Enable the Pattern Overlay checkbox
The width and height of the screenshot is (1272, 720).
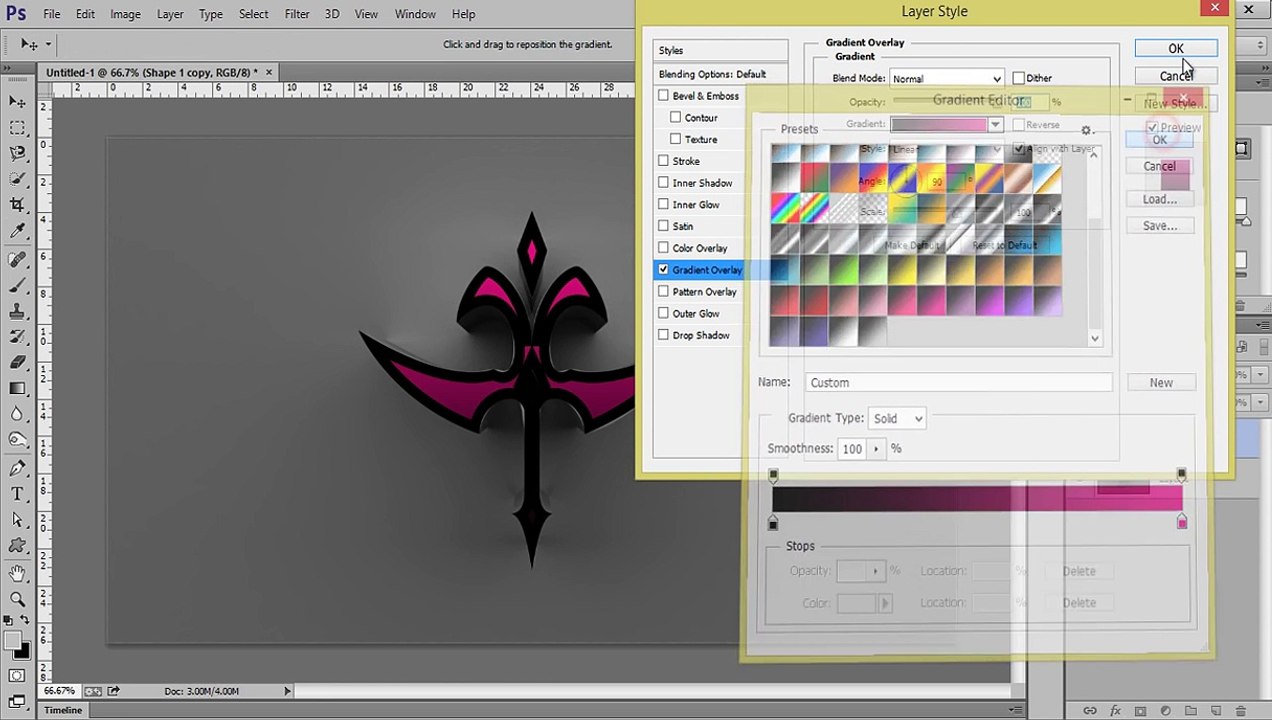(663, 291)
